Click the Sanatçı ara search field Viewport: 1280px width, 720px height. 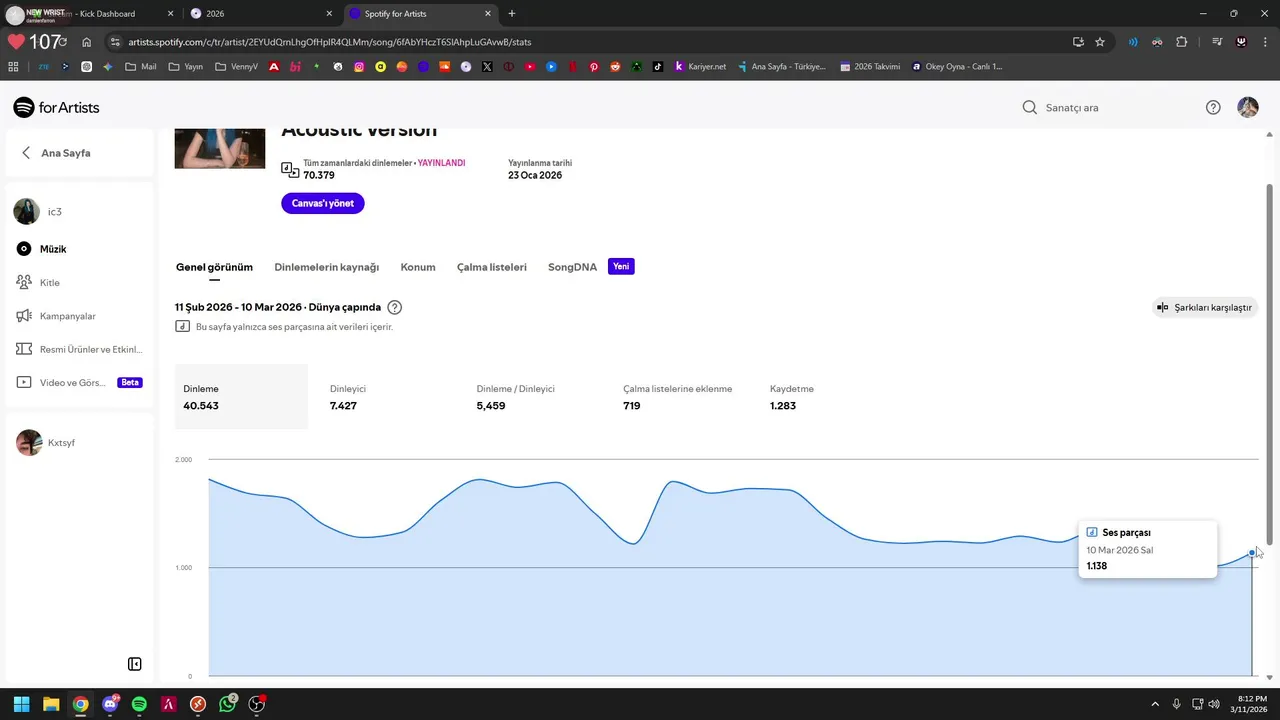(1110, 108)
